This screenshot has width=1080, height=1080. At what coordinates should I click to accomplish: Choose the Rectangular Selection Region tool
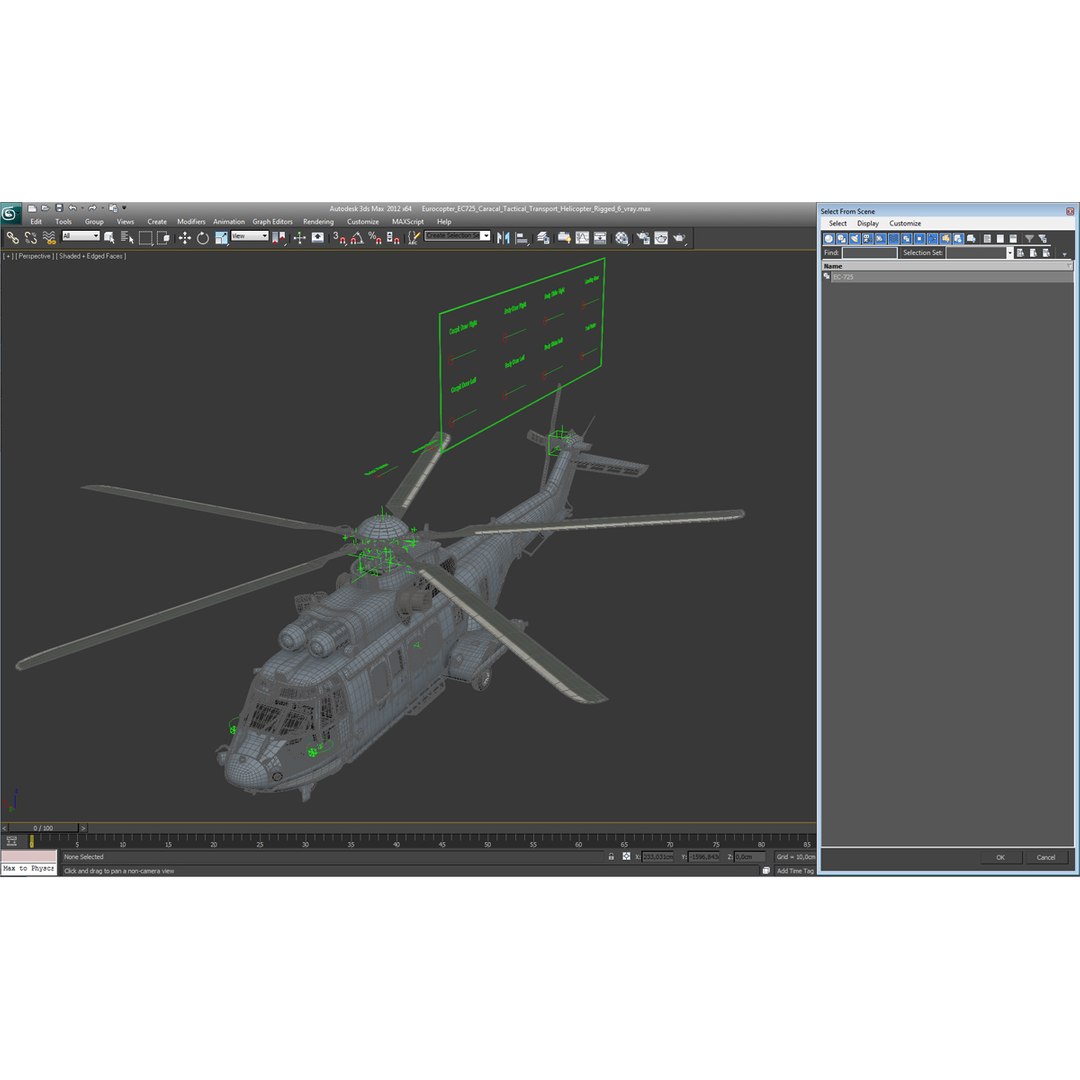[145, 238]
